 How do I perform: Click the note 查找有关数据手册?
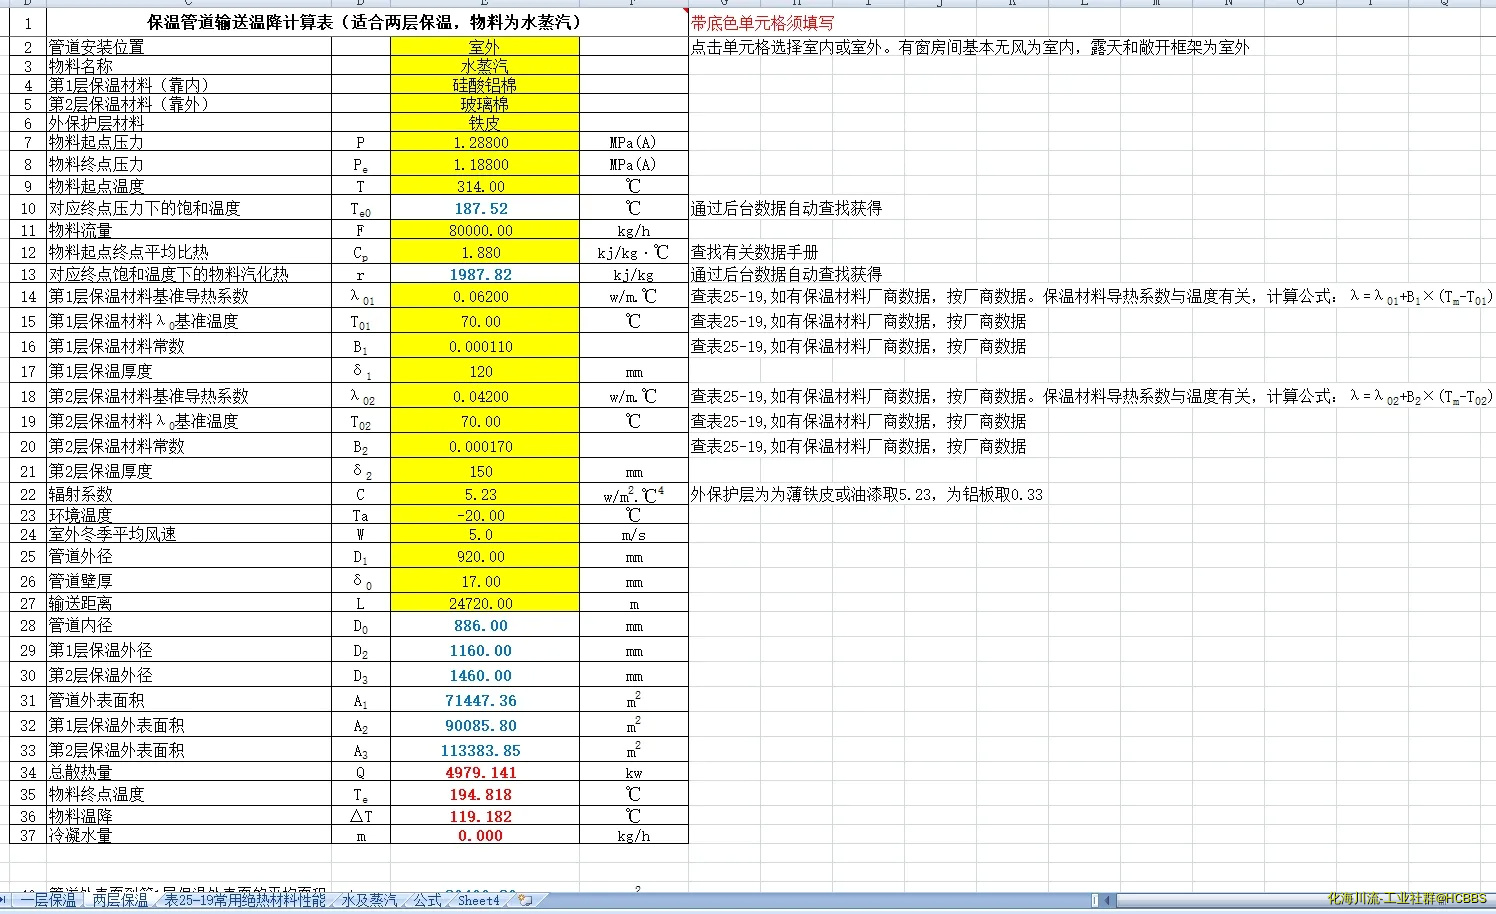click(754, 252)
